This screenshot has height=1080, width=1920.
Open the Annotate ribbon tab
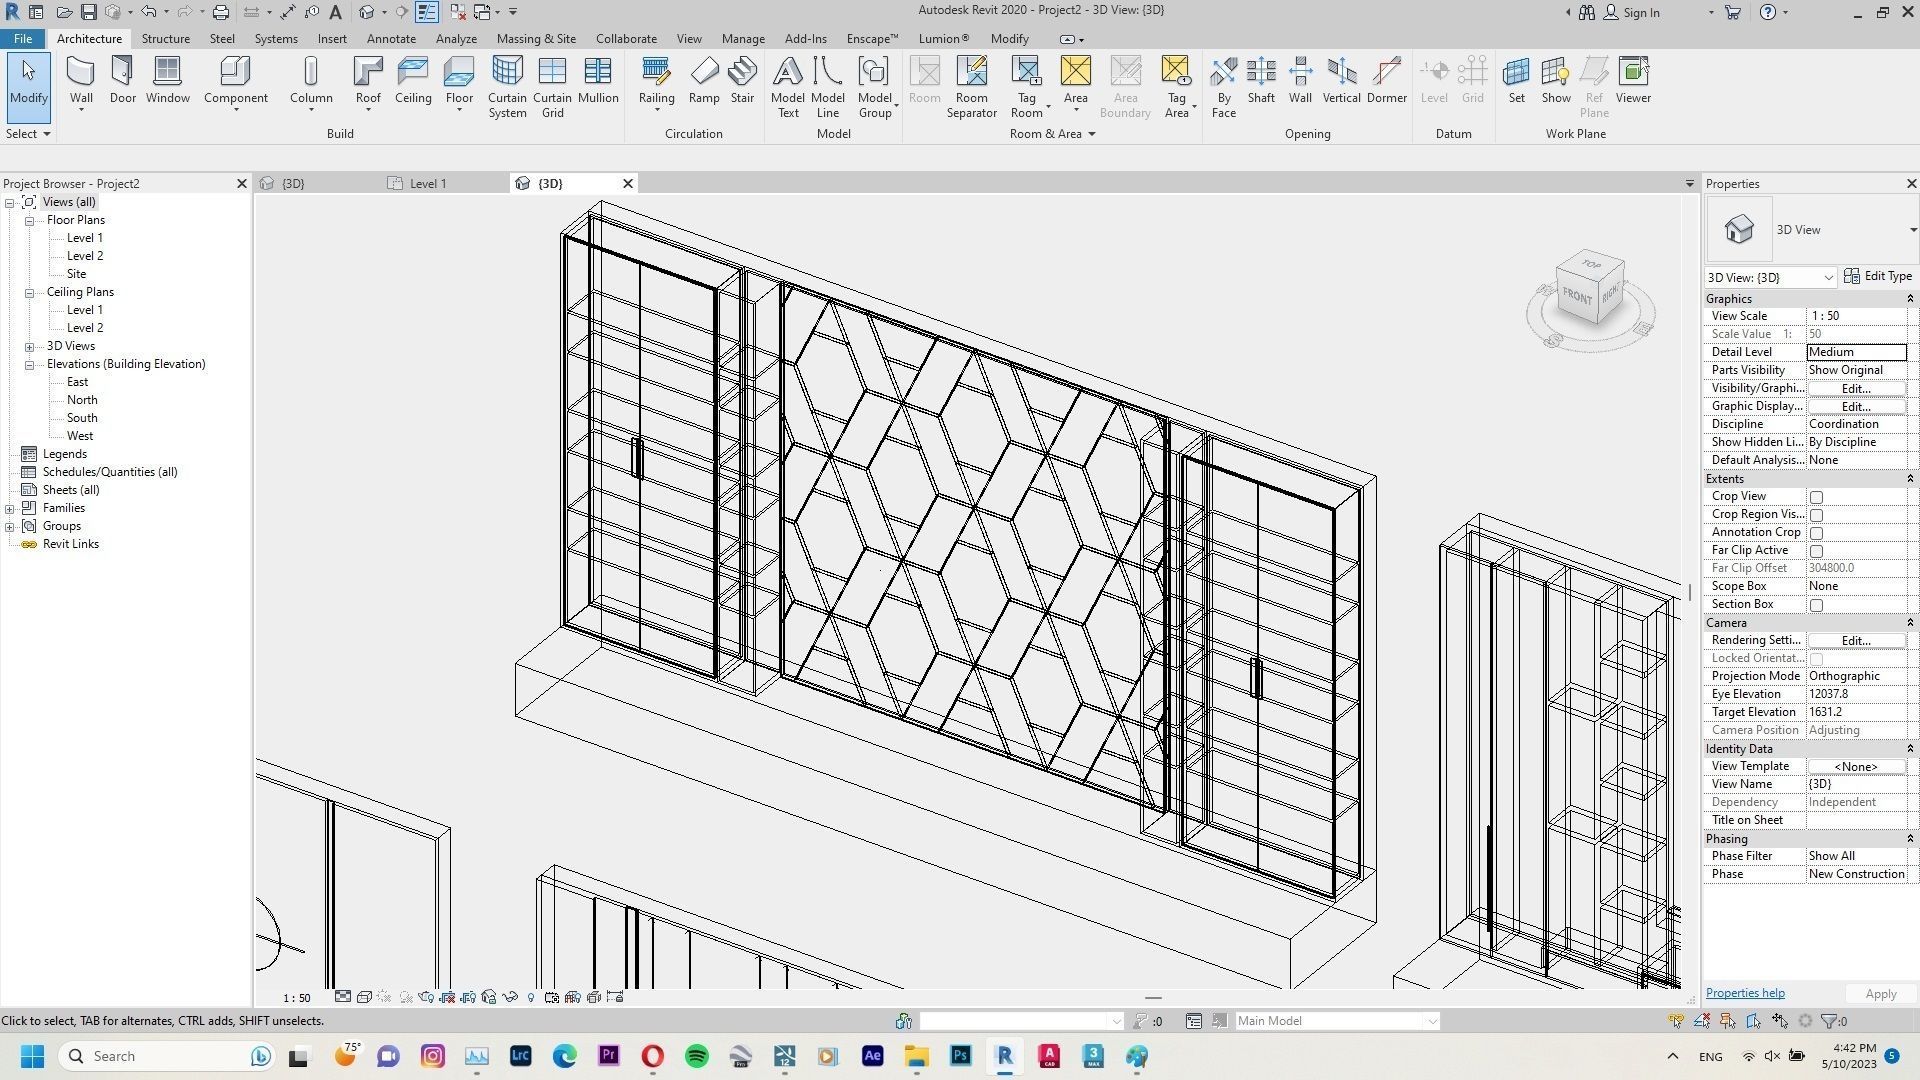[390, 39]
